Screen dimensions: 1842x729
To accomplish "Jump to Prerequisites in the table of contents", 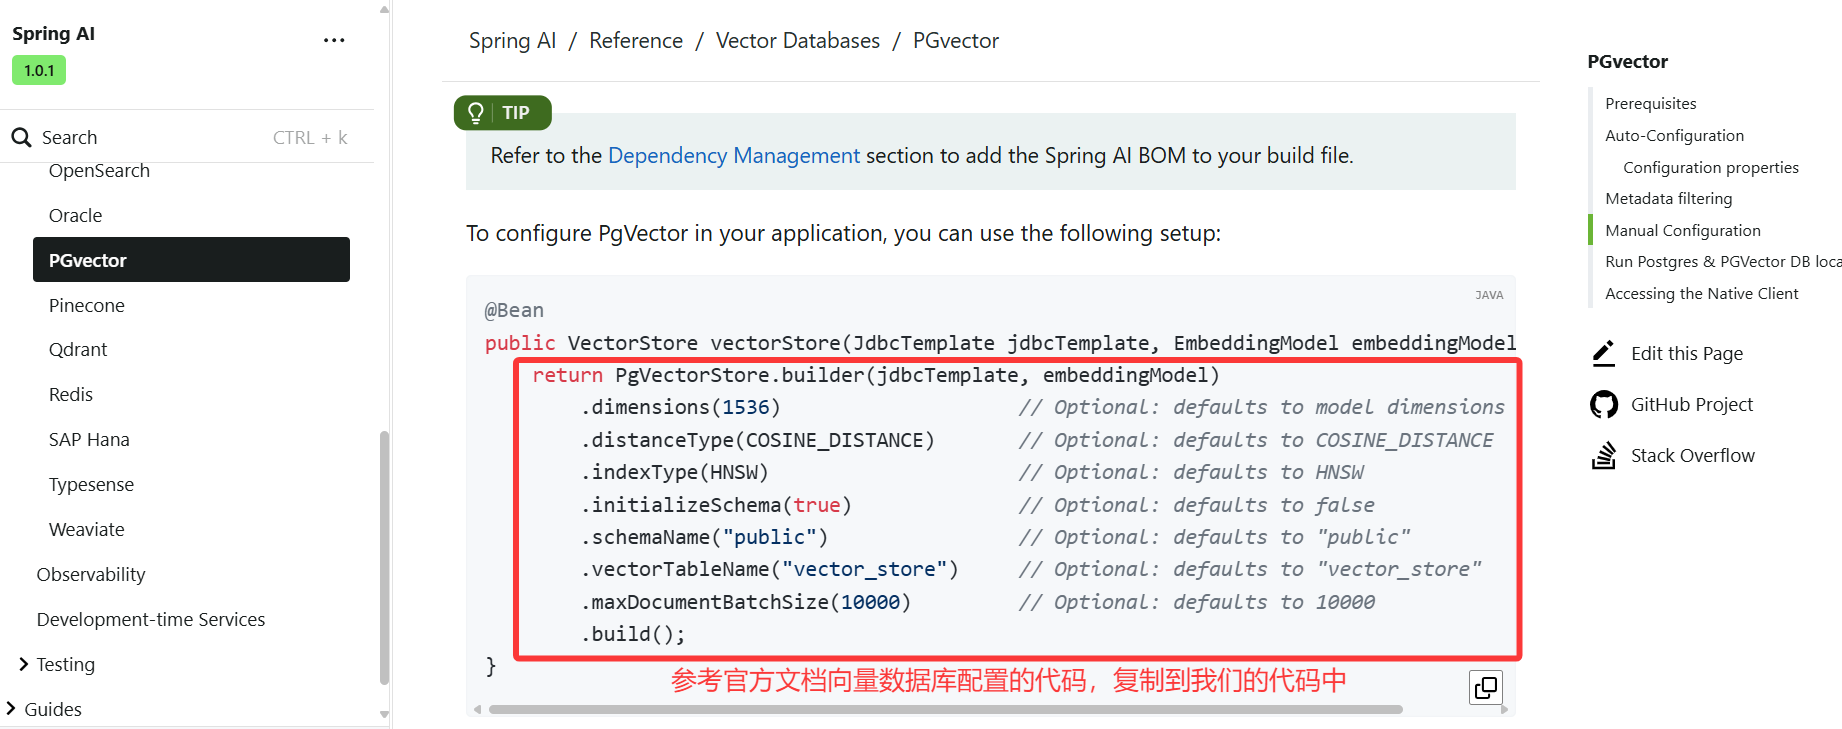I will (1651, 104).
